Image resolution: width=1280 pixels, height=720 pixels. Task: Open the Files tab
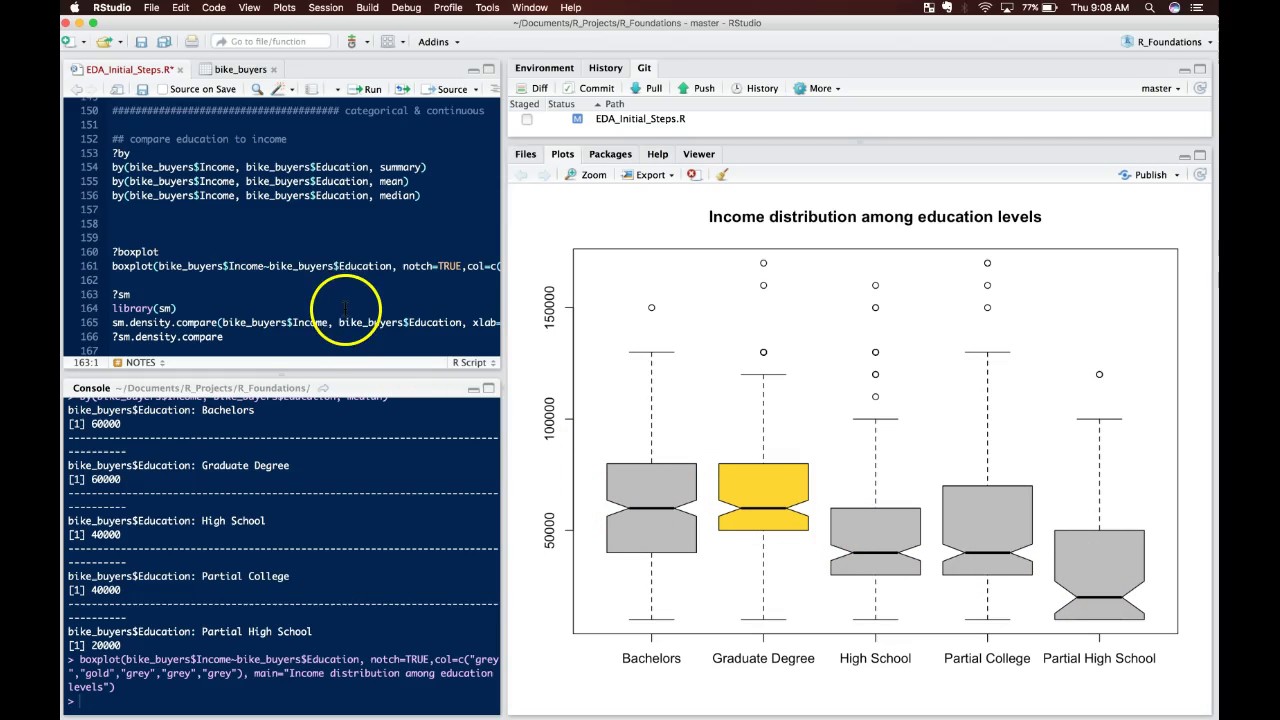click(525, 154)
